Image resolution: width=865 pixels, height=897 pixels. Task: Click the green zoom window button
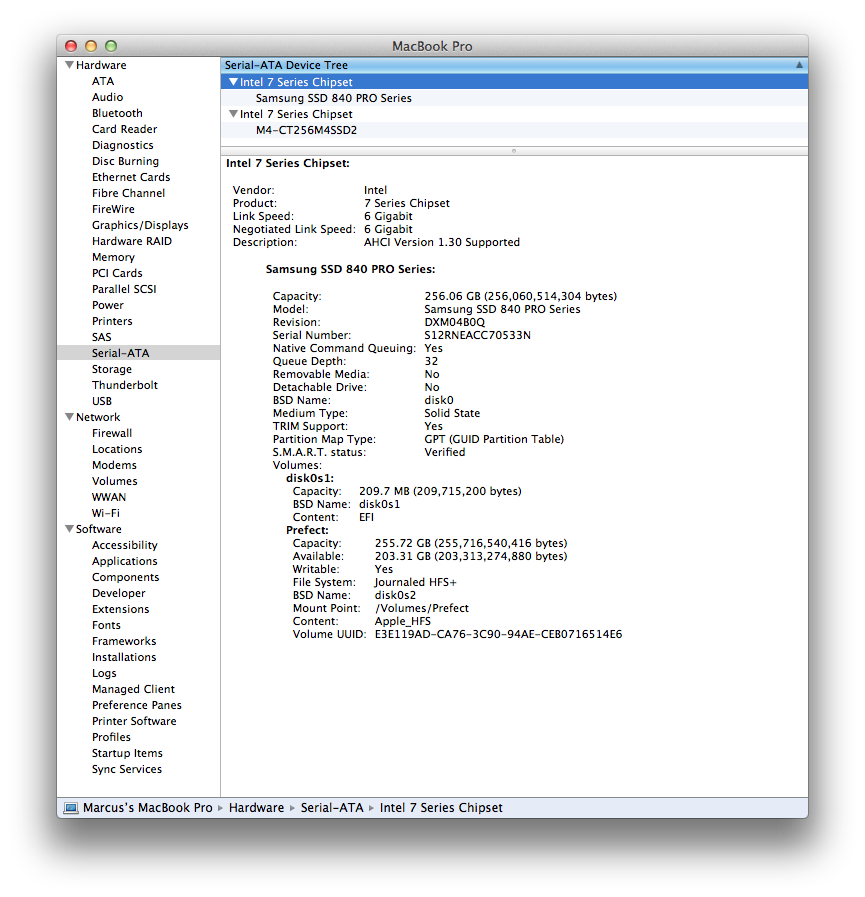(111, 46)
